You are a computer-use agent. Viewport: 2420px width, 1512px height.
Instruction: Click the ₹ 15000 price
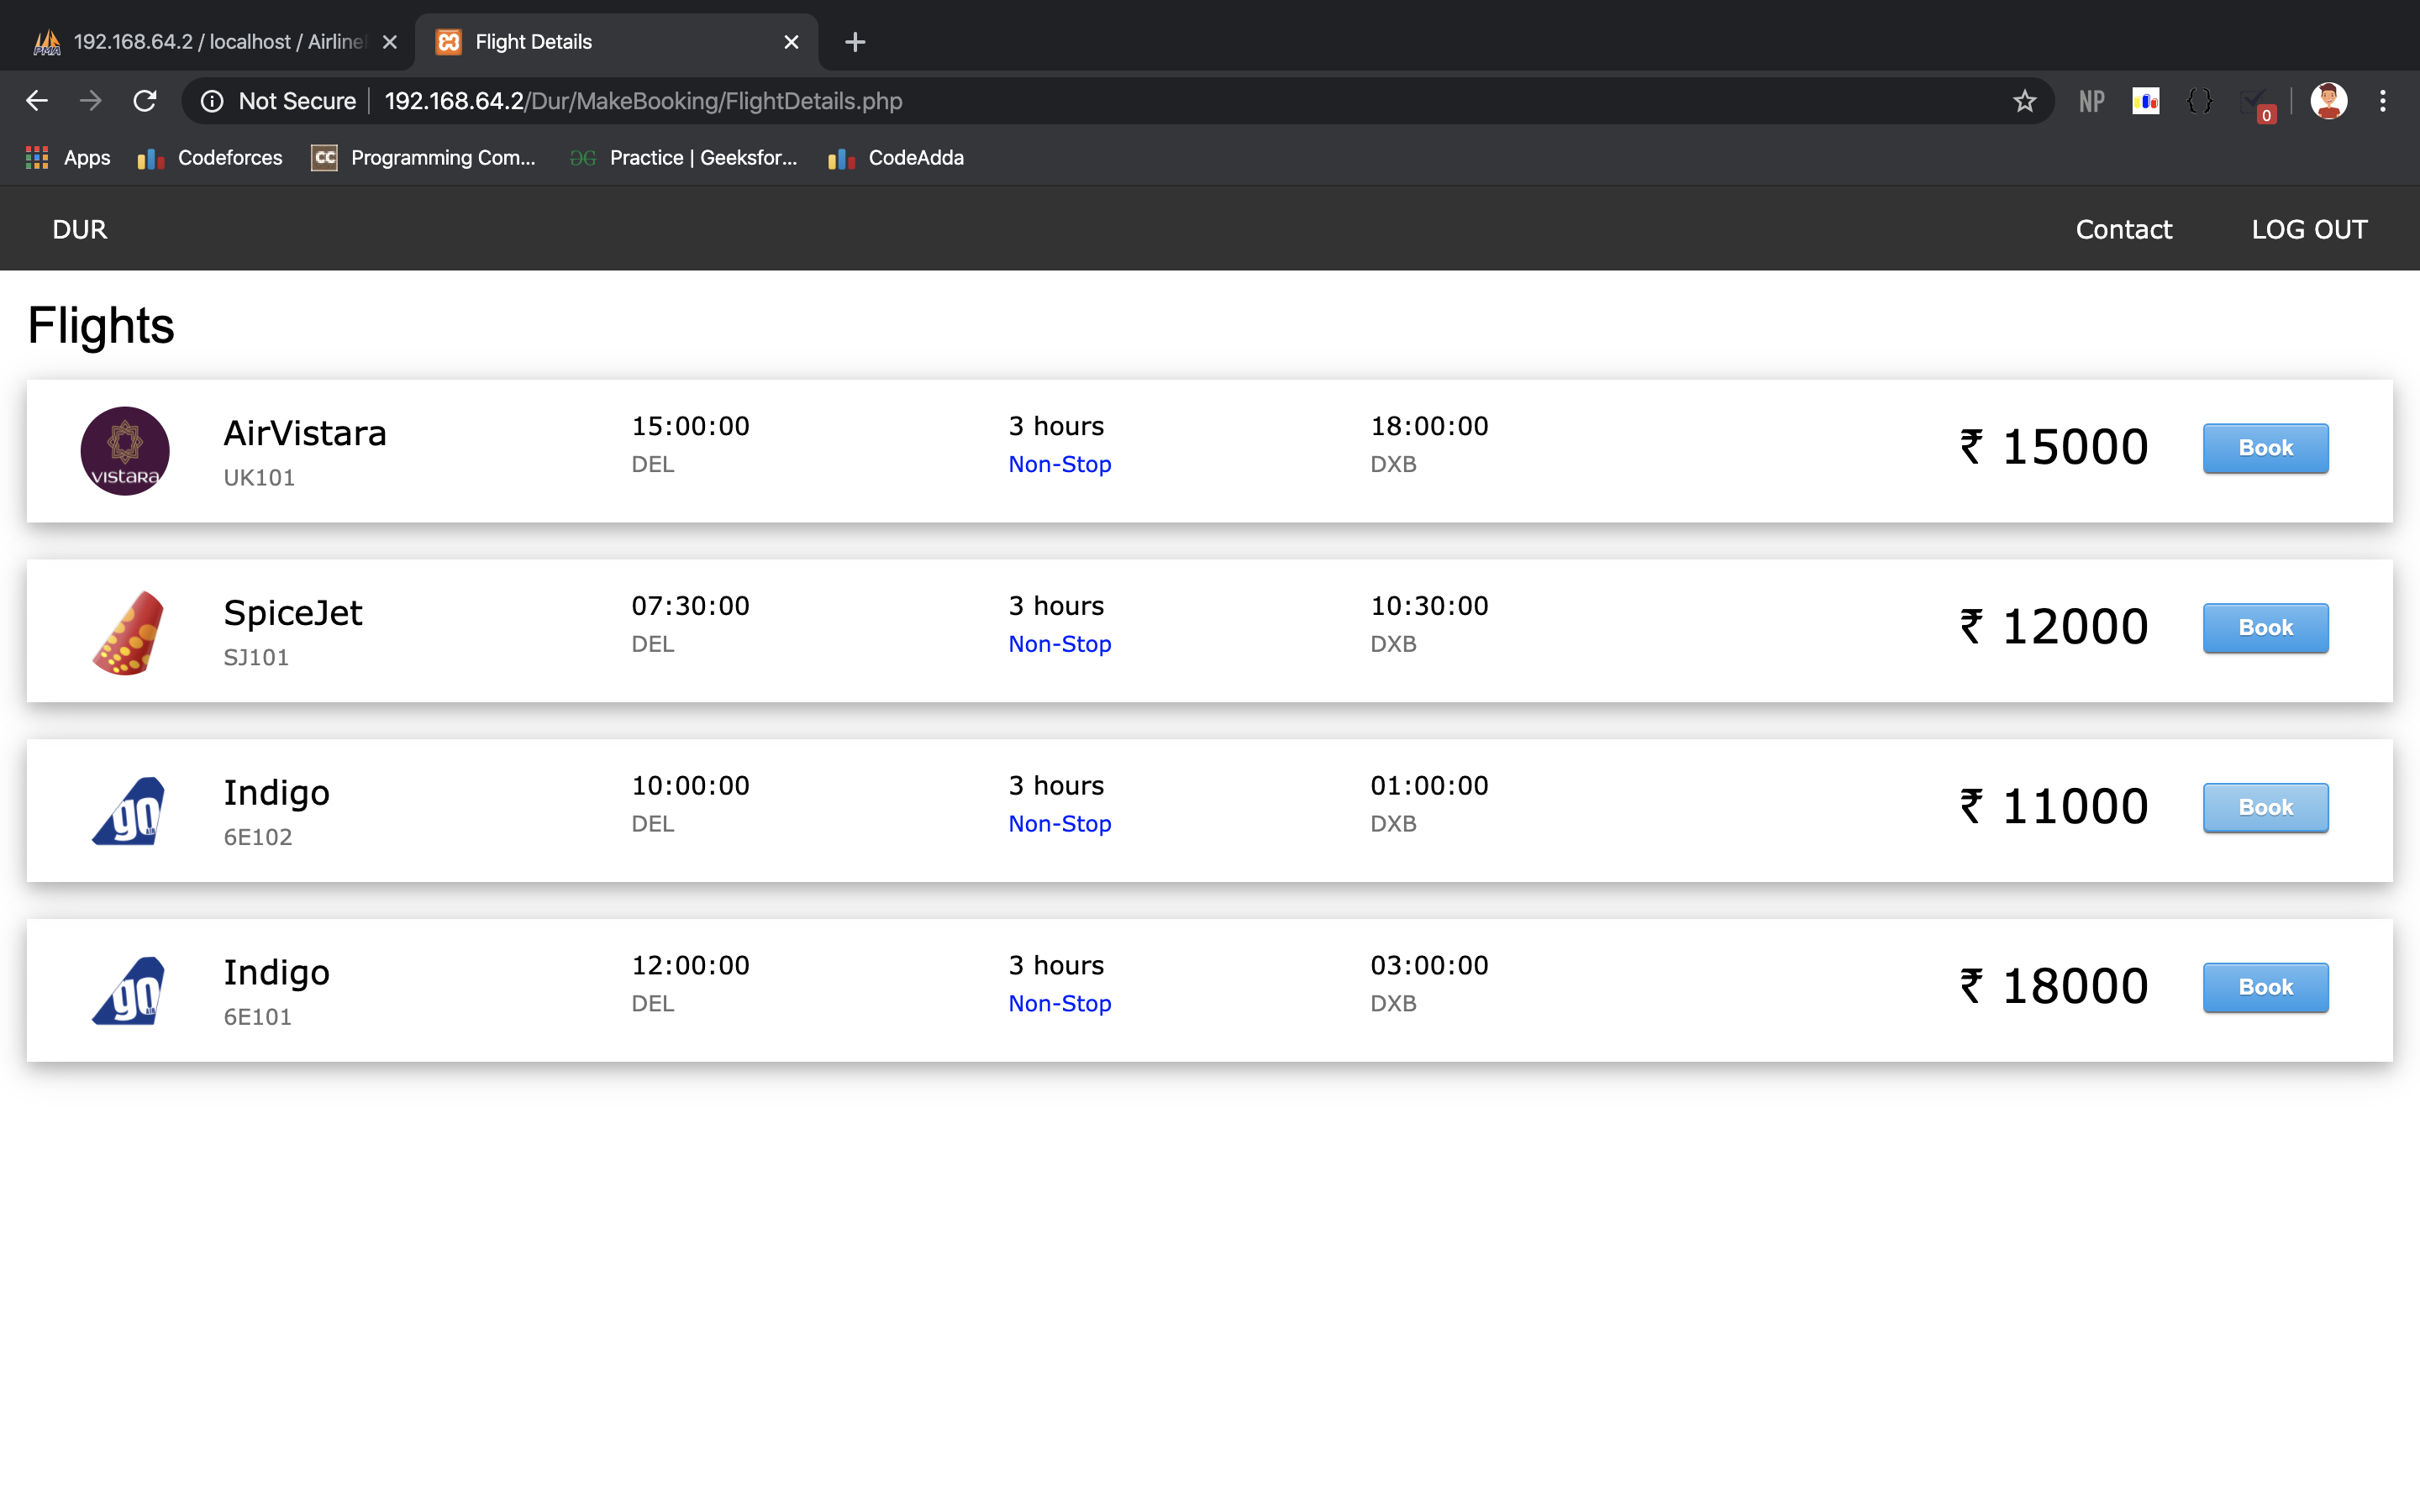(2054, 447)
